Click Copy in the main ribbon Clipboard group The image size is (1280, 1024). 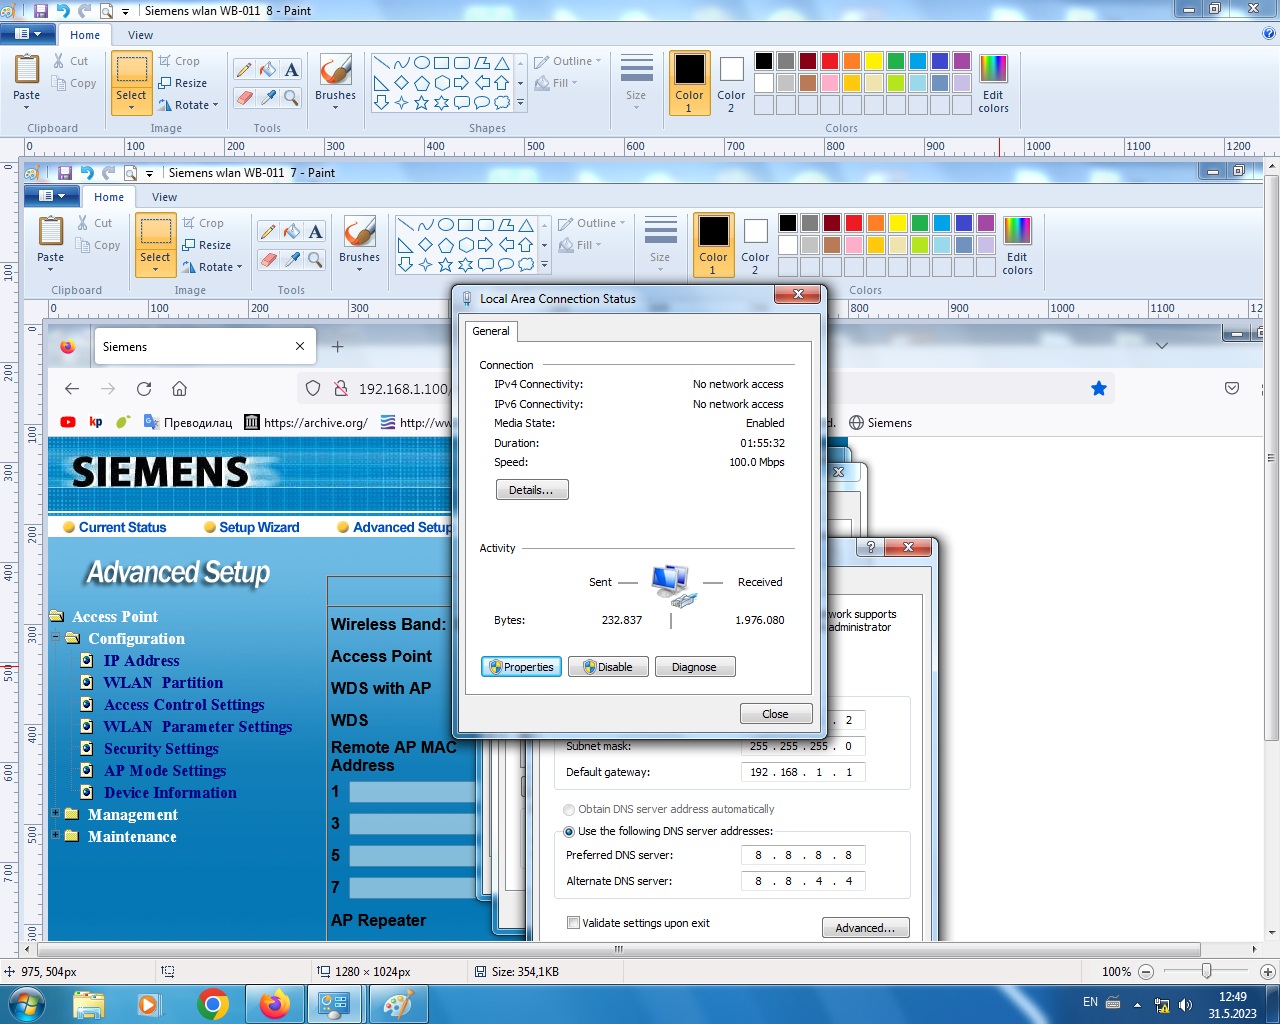[75, 83]
